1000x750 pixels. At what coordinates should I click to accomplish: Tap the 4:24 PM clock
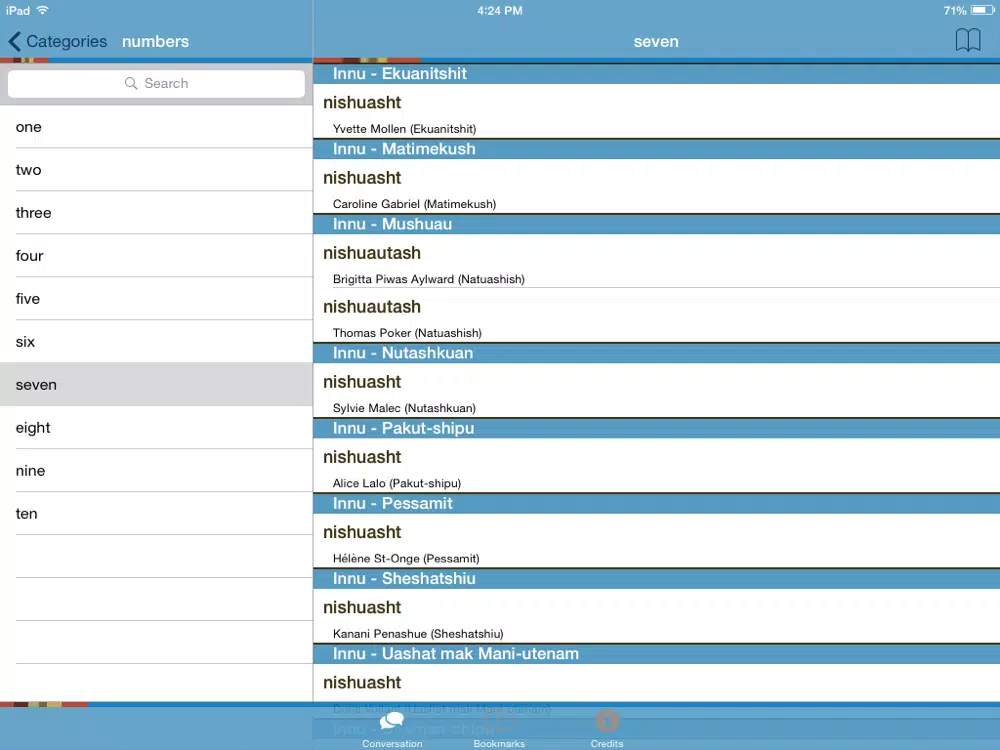tap(500, 10)
